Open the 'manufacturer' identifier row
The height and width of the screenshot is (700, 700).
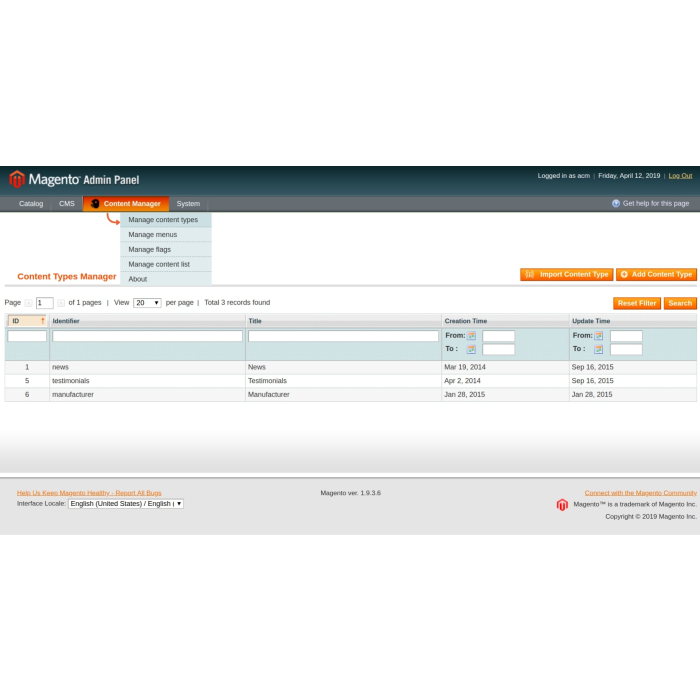tap(147, 395)
